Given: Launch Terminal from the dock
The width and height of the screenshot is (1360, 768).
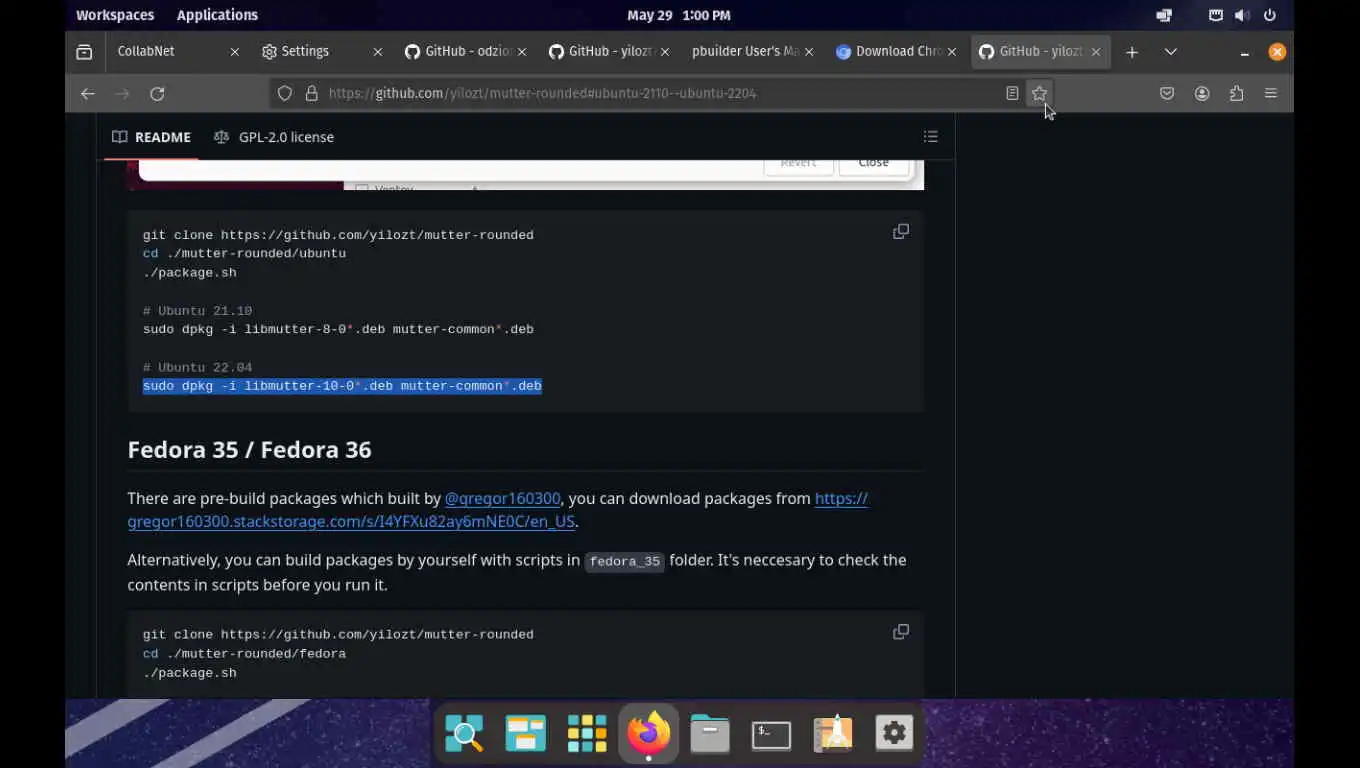Looking at the screenshot, I should (771, 734).
